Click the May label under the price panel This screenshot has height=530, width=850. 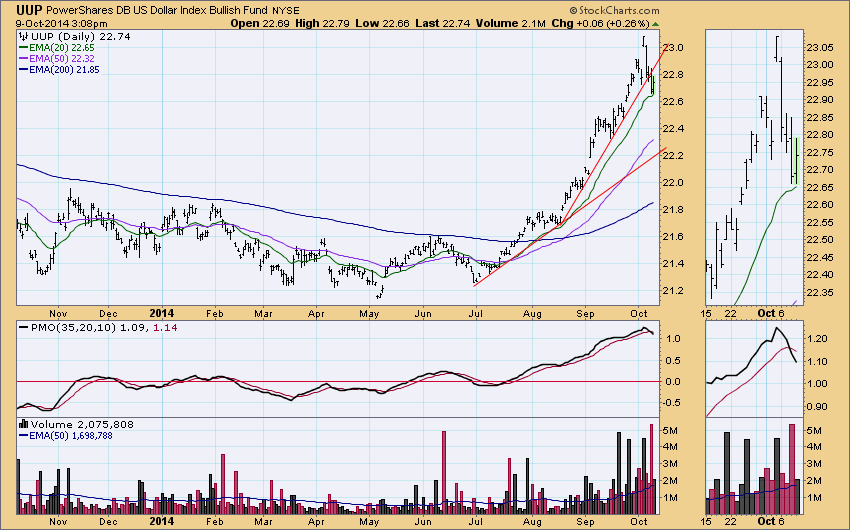[x=369, y=314]
